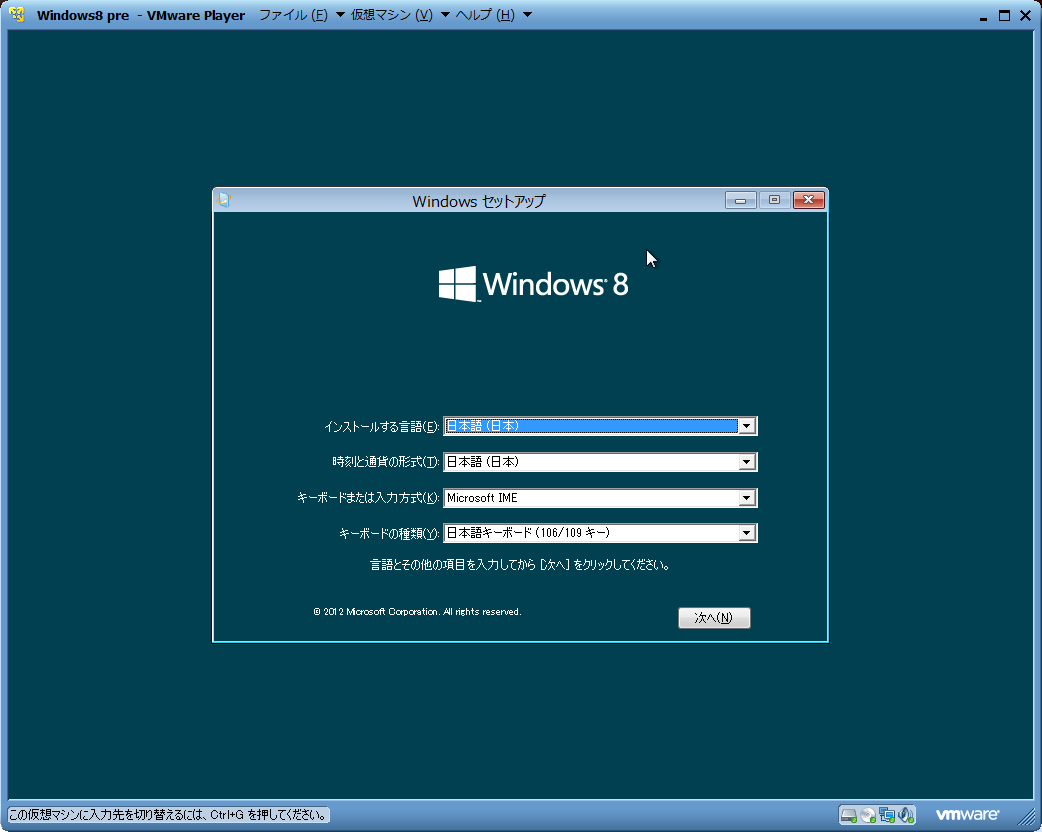Click the Ctrl+G input hint in status bar
1042x832 pixels.
[169, 815]
